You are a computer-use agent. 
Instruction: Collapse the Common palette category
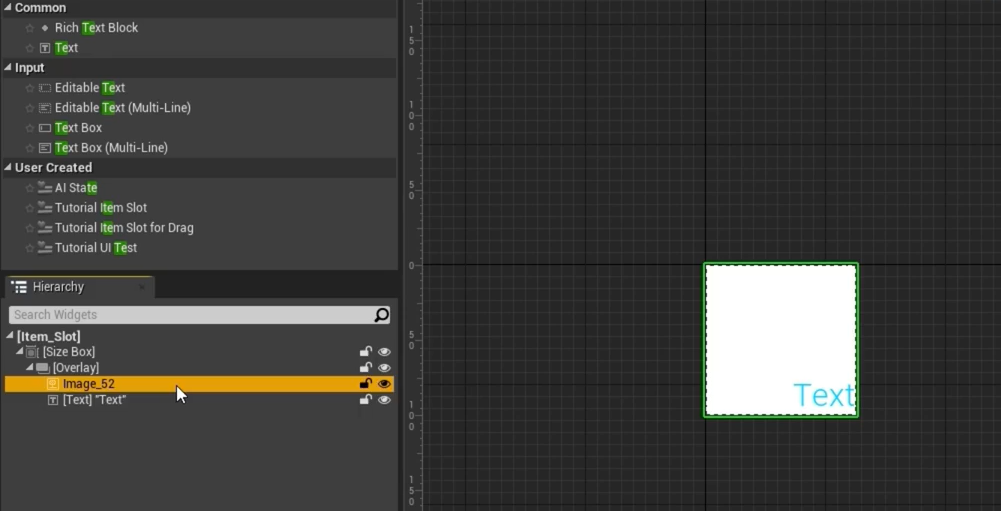coord(8,8)
